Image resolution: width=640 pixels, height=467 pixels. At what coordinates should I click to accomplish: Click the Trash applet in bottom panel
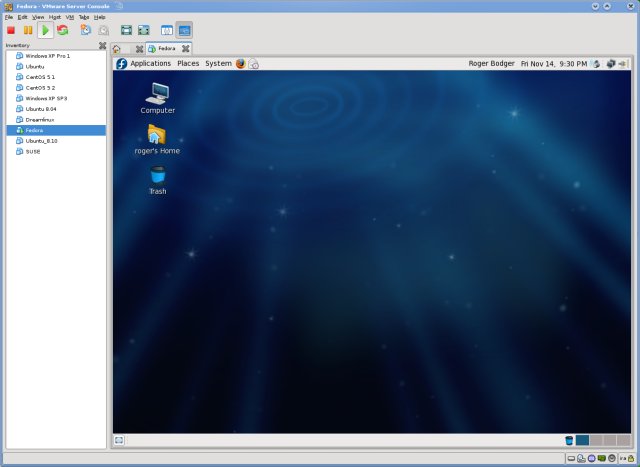569,440
